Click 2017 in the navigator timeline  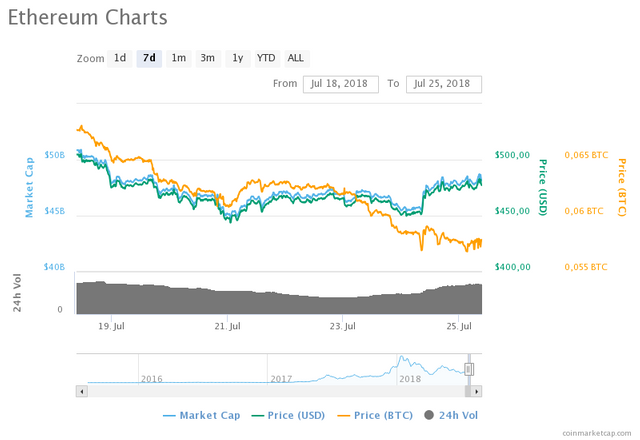[280, 379]
